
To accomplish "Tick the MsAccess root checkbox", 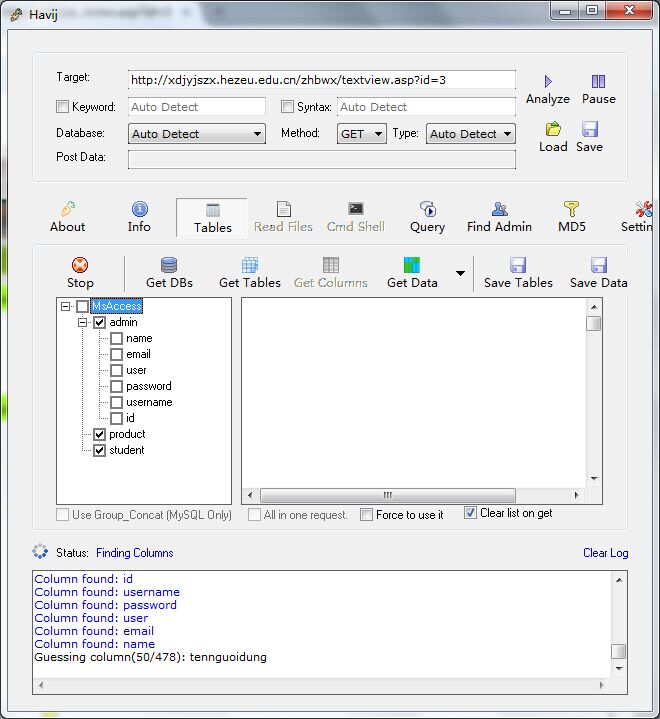I will tap(83, 306).
